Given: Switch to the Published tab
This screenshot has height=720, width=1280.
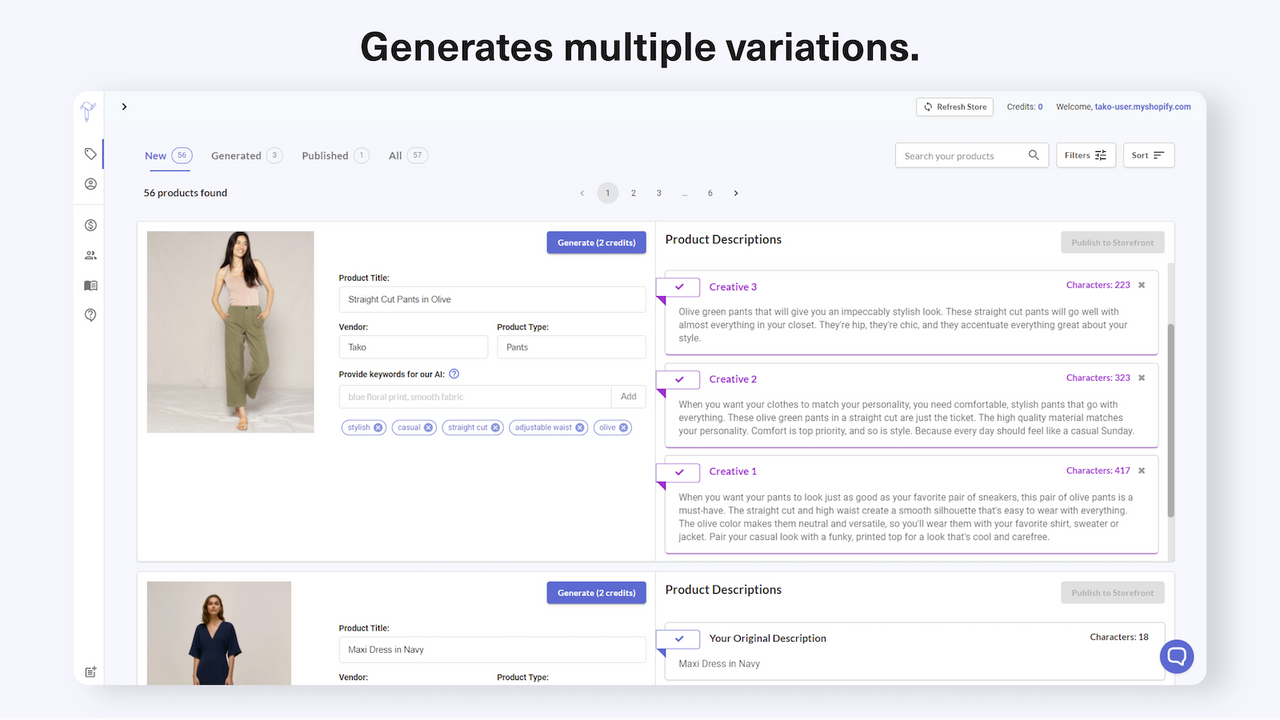Looking at the screenshot, I should tap(327, 155).
